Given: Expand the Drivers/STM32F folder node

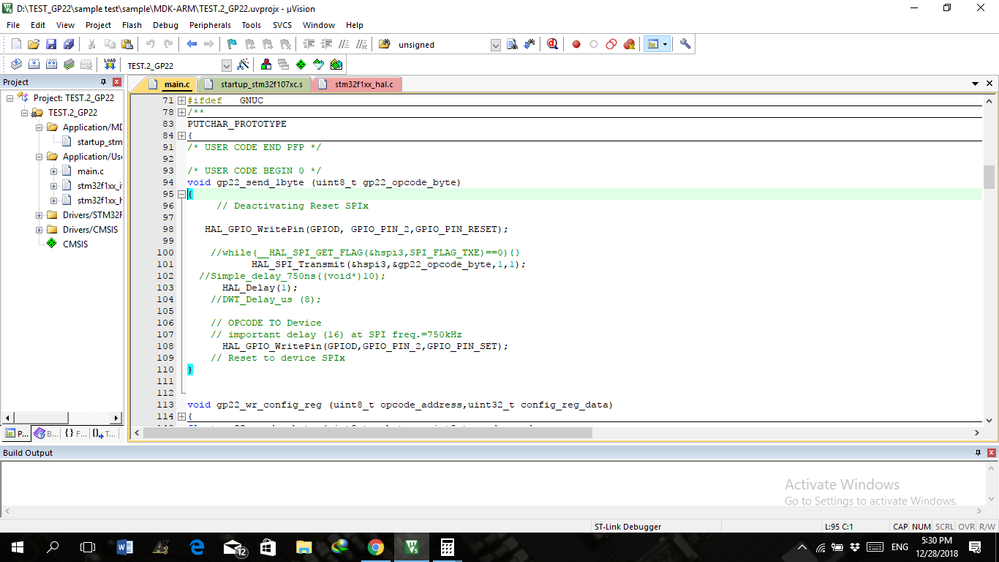Looking at the screenshot, I should [39, 215].
